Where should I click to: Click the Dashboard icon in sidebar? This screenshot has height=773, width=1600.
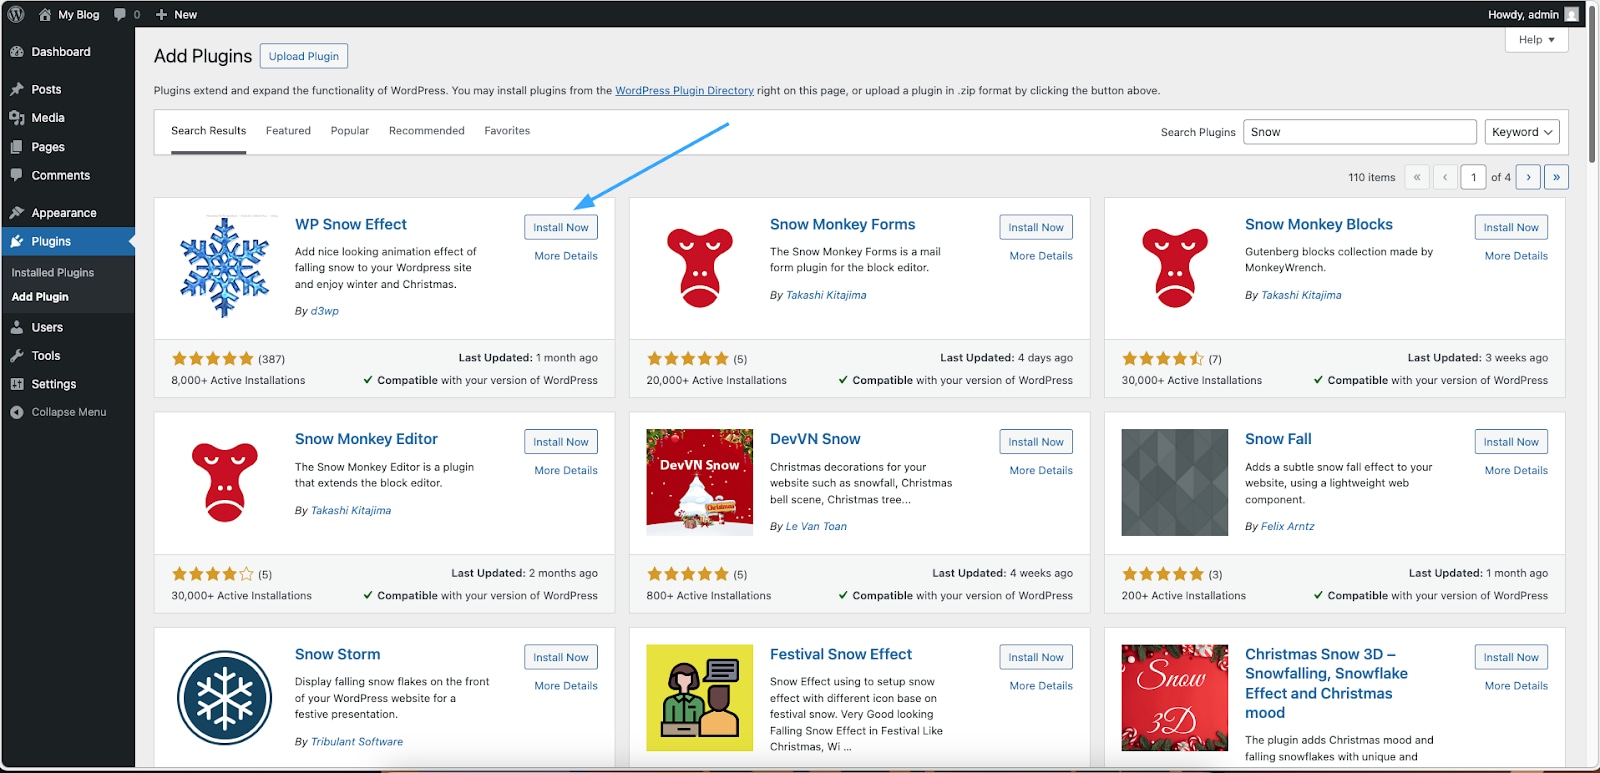click(17, 52)
